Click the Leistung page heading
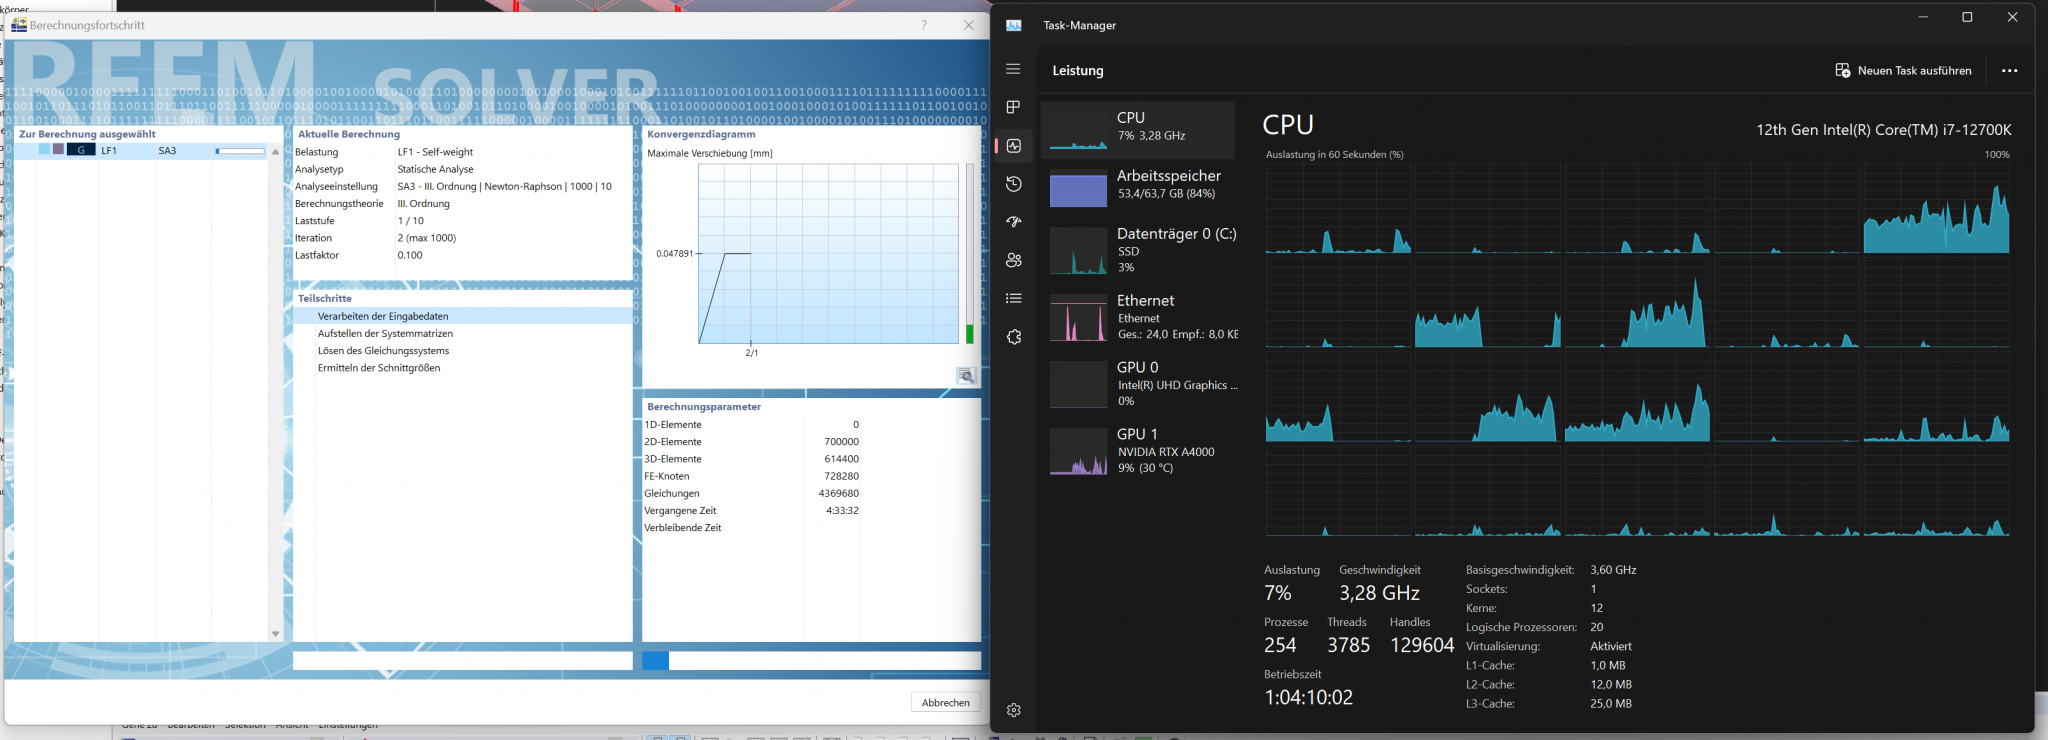The height and width of the screenshot is (740, 2048). pyautogui.click(x=1078, y=71)
